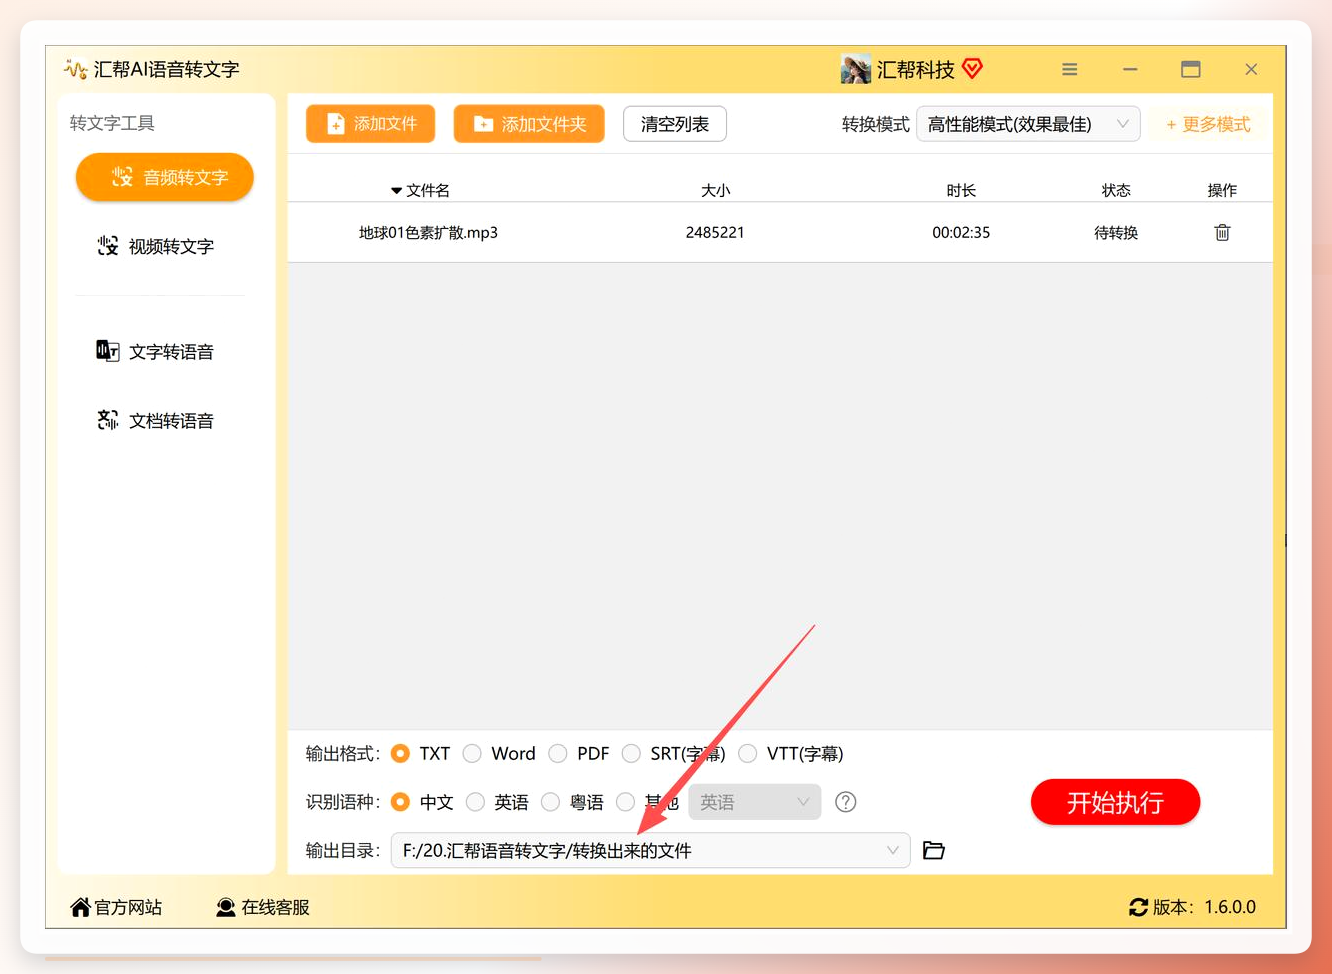Choose the VTT subtitle output format
Screen dimensions: 1332x974
[748, 753]
